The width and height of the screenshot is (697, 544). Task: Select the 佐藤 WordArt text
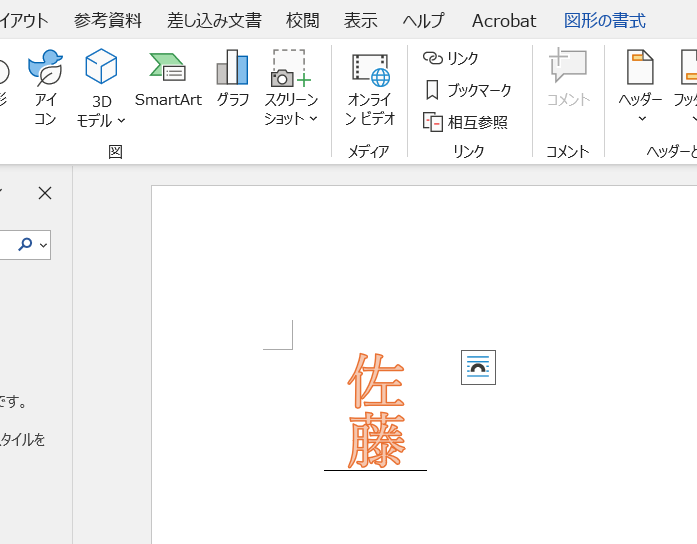pyautogui.click(x=376, y=411)
